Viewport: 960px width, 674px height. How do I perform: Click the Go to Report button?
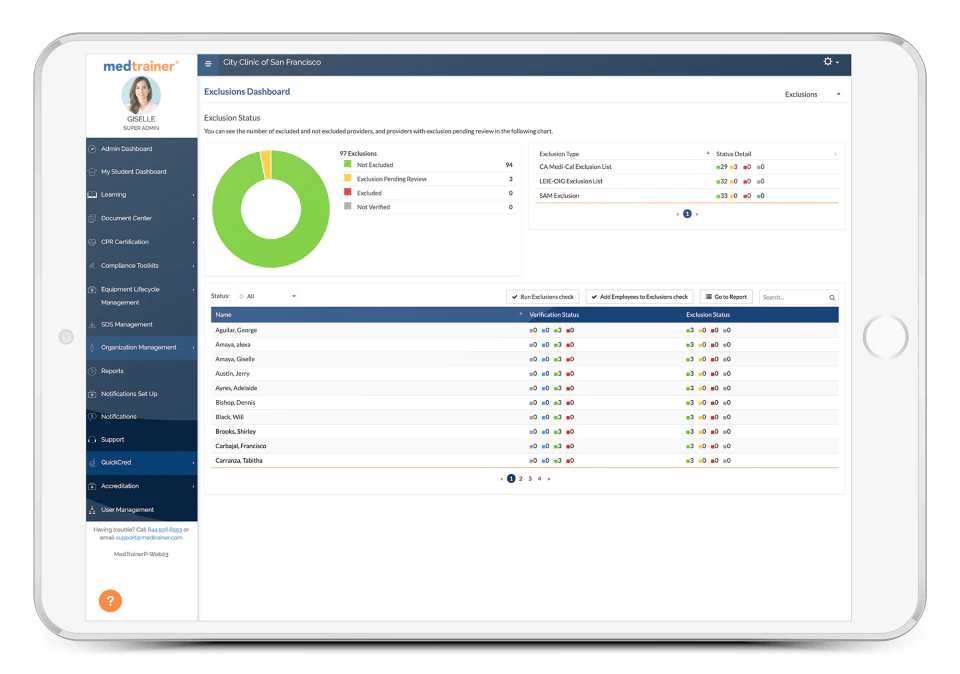(x=726, y=297)
